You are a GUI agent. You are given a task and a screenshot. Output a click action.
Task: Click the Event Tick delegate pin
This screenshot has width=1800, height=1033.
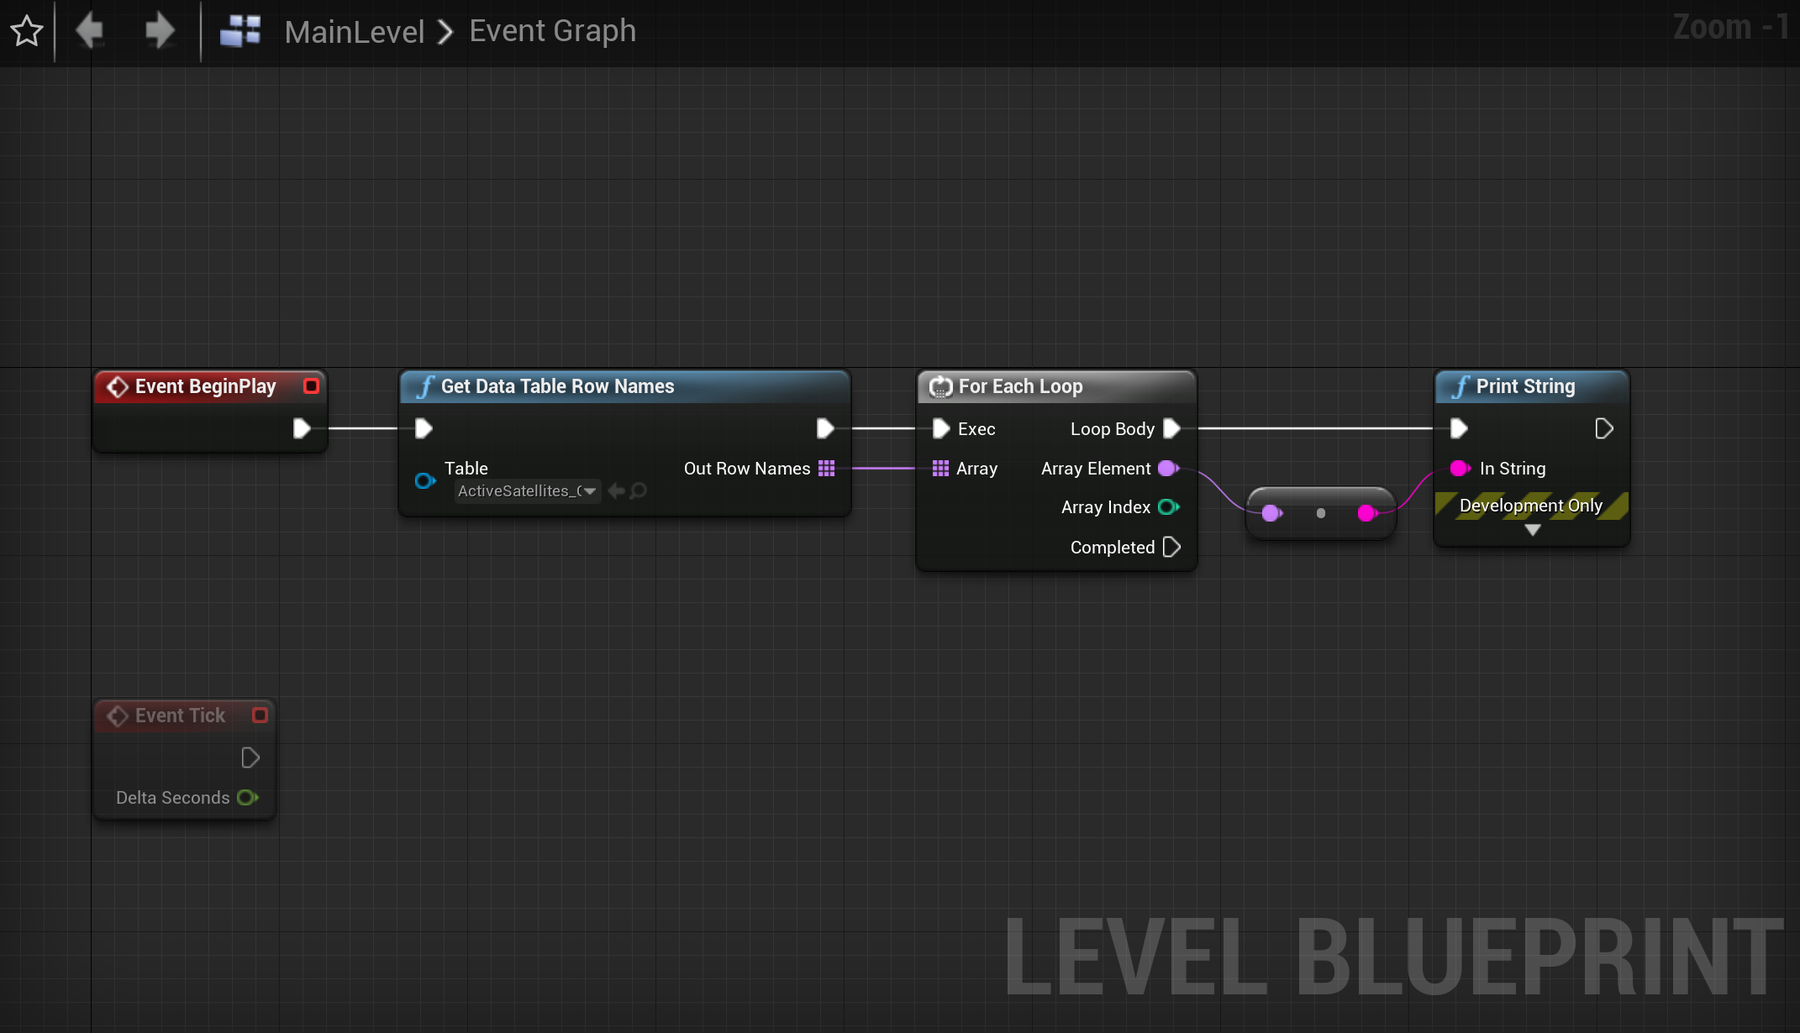[260, 715]
